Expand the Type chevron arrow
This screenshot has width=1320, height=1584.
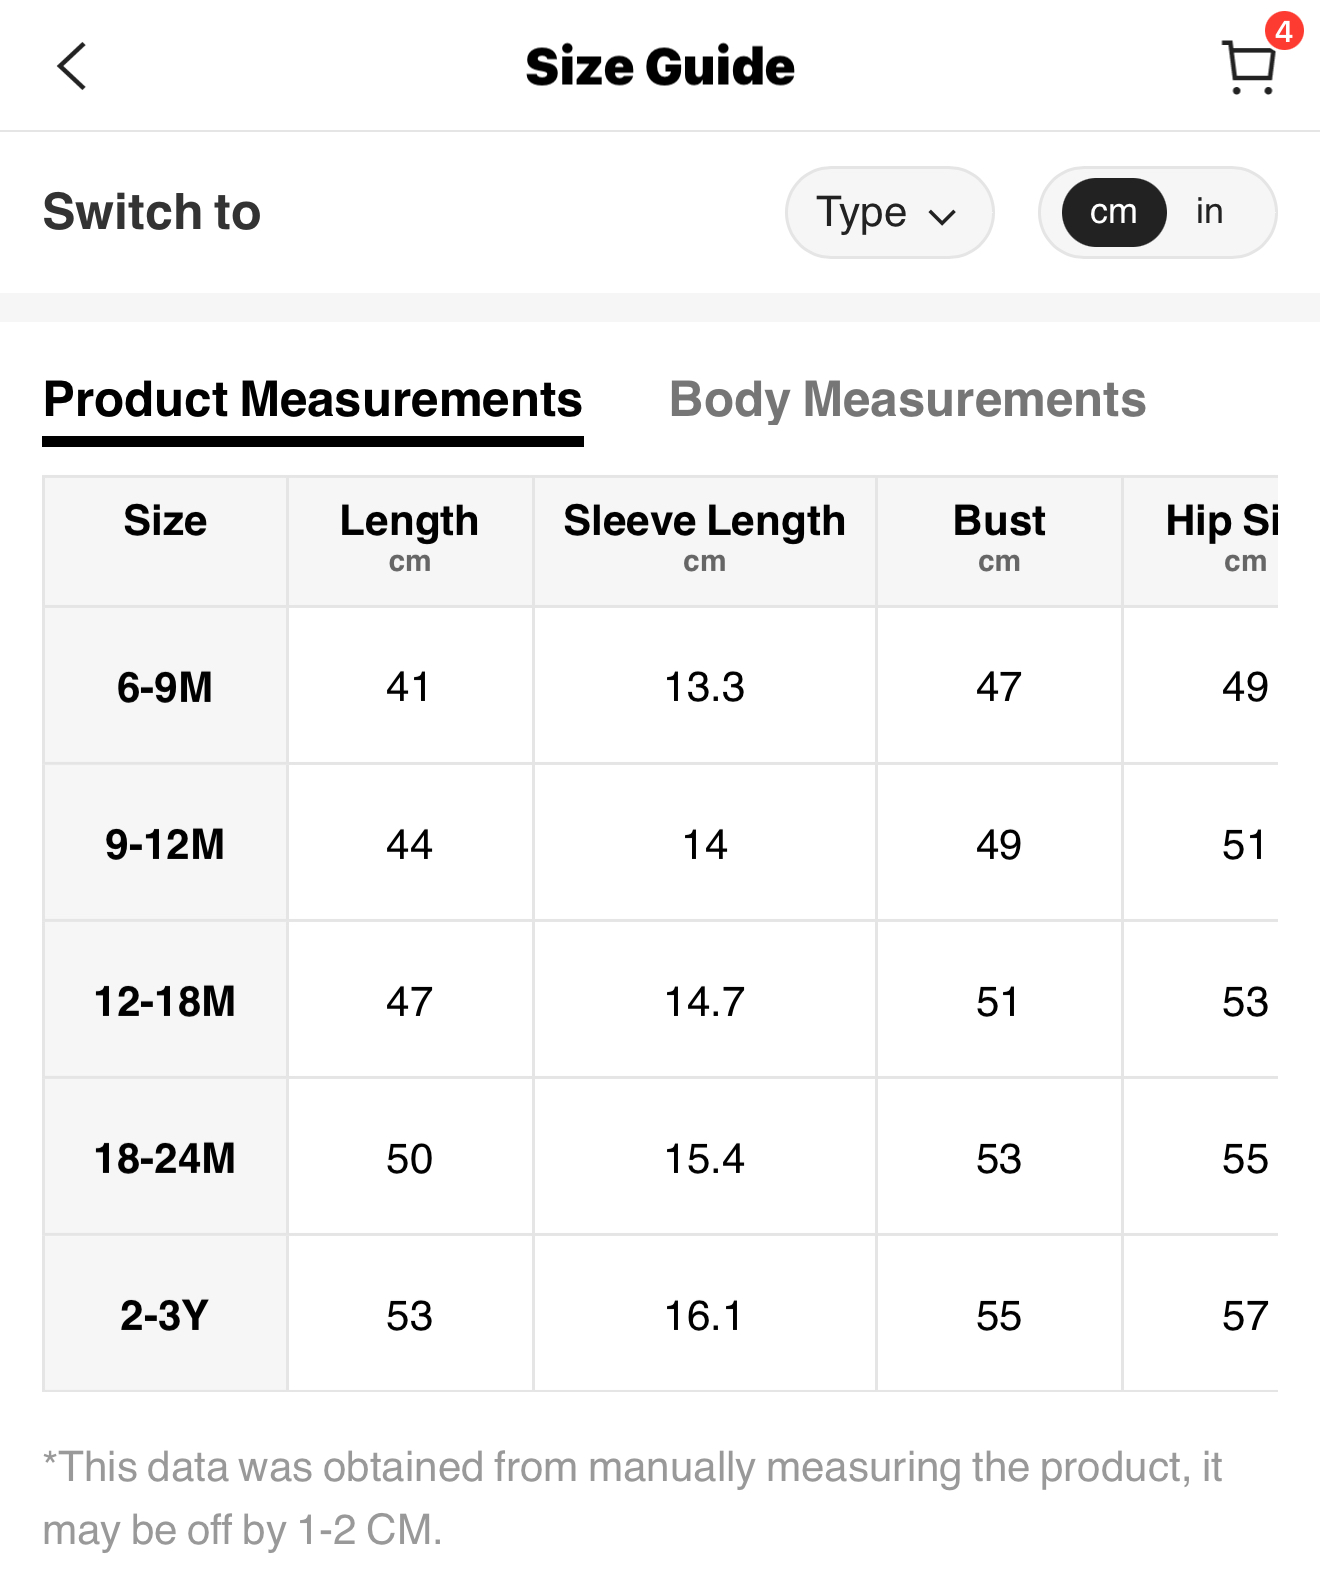[x=942, y=216]
